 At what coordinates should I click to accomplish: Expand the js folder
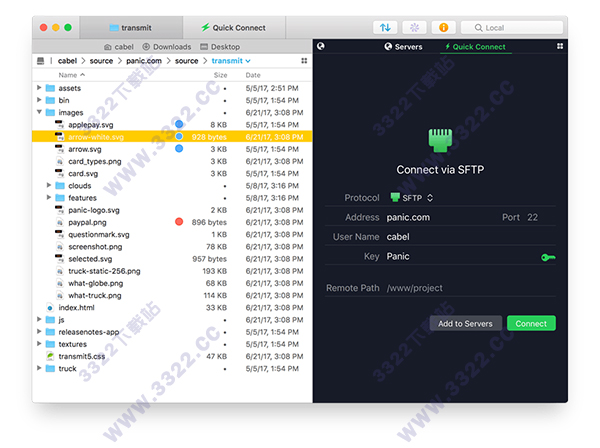39,319
